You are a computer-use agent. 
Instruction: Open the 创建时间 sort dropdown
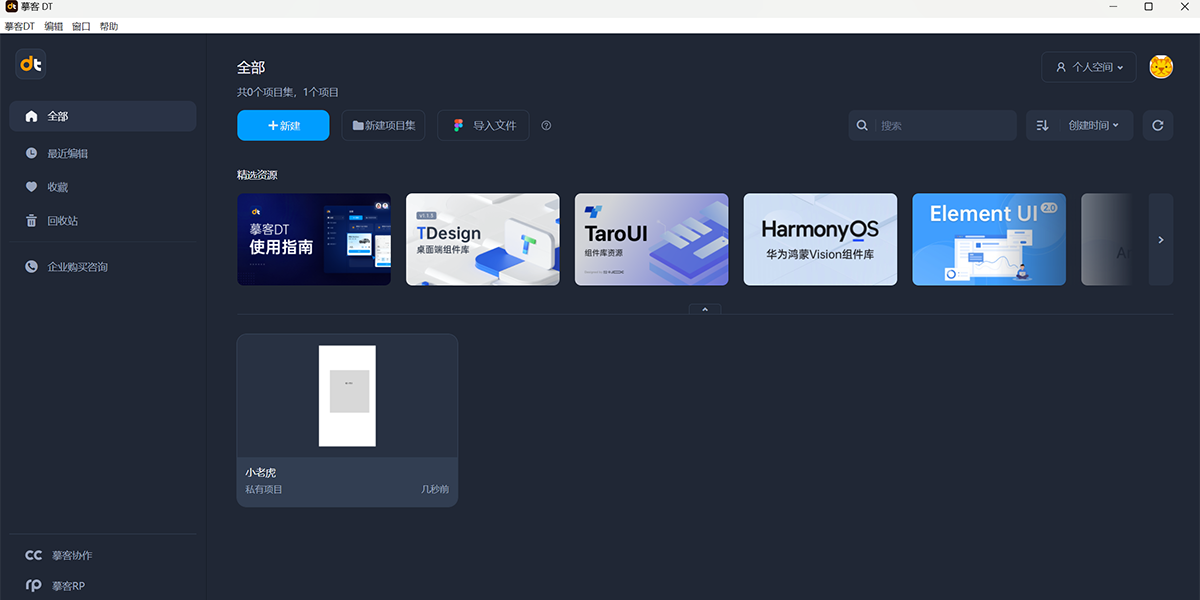point(1093,125)
